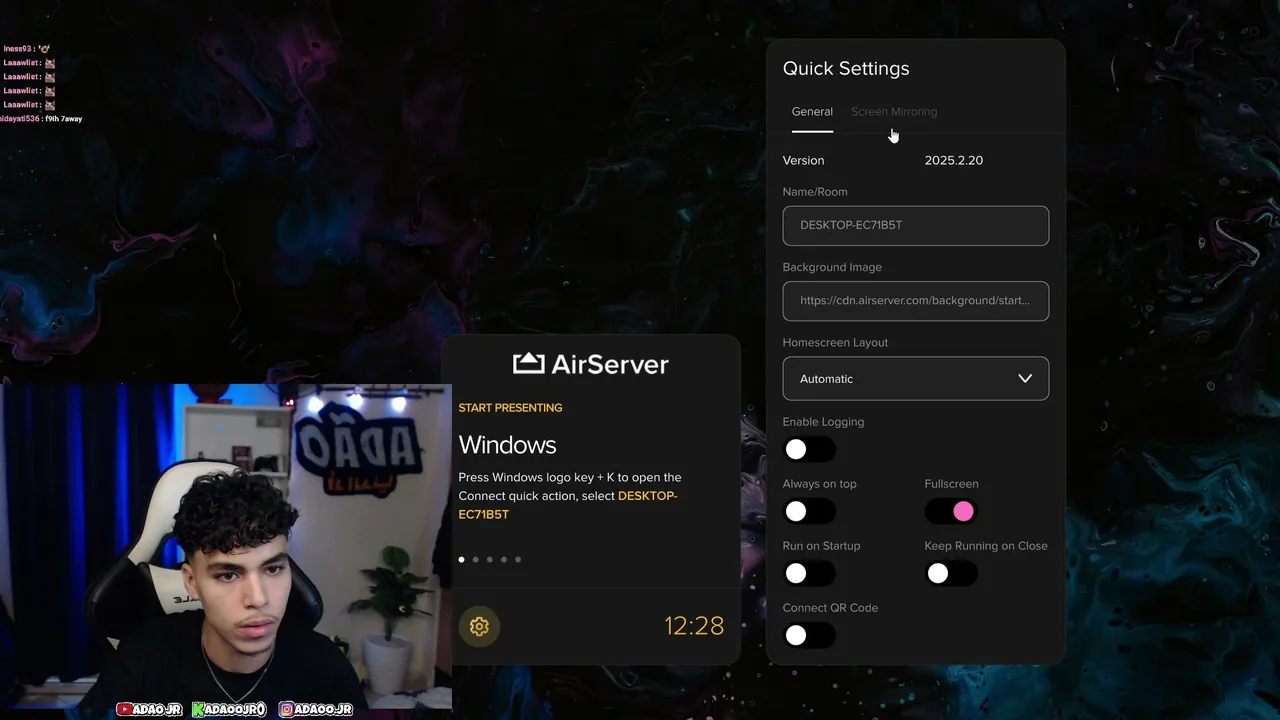Focus the Name/Room input field
This screenshot has width=1280, height=720.
(x=916, y=226)
